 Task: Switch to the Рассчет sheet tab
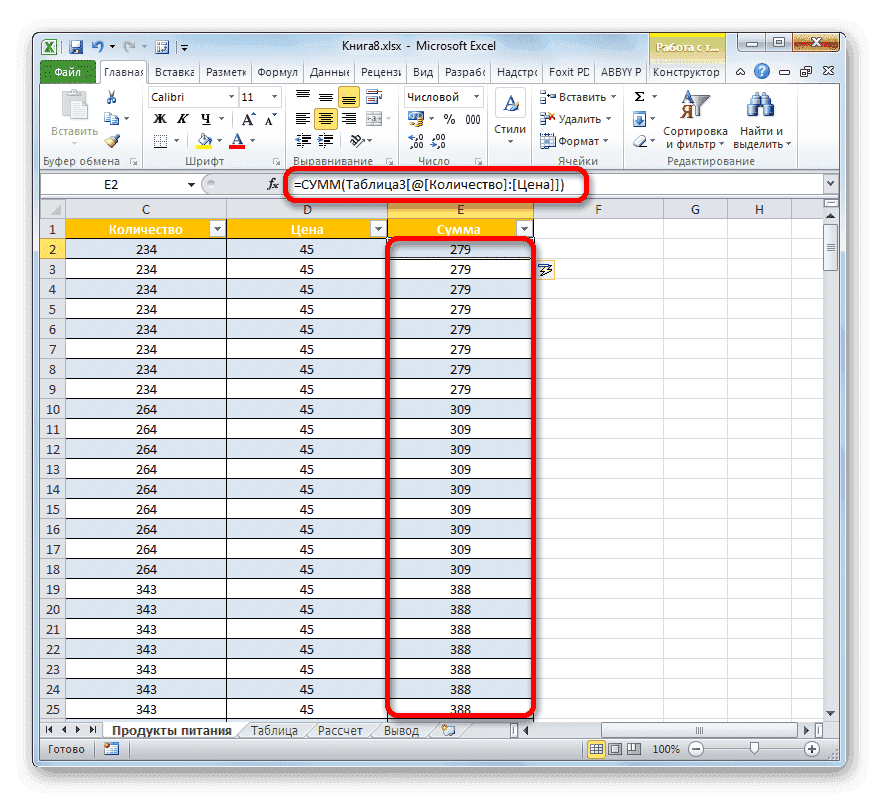(x=339, y=730)
